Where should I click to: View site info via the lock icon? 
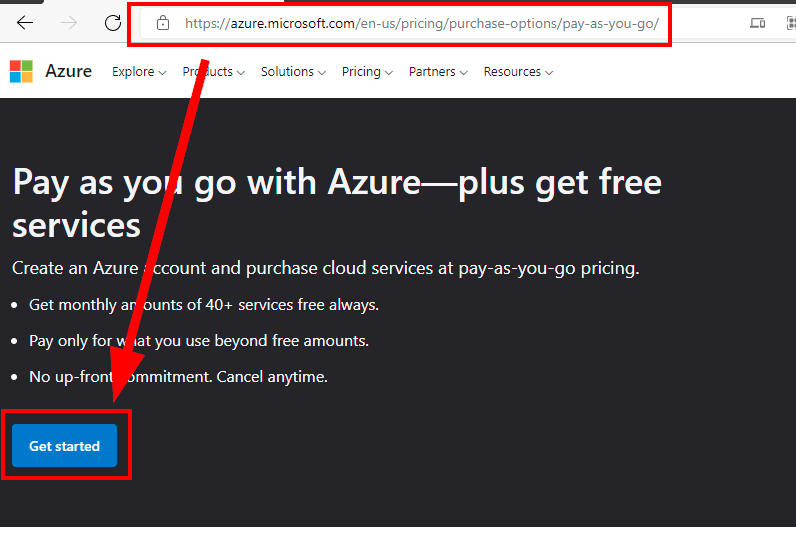point(162,23)
